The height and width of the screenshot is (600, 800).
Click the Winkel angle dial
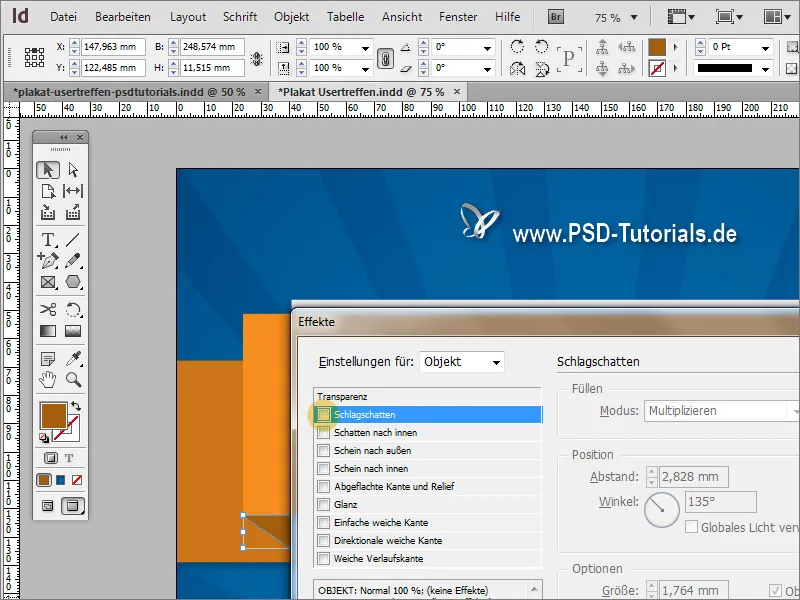[662, 509]
